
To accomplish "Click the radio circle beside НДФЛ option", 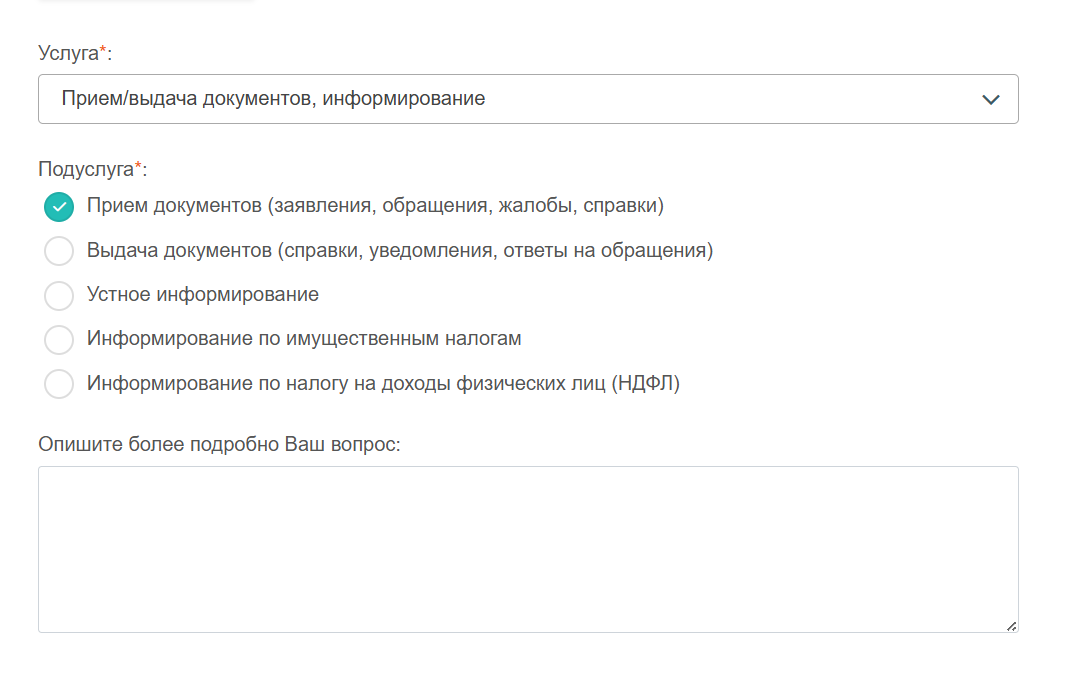I will tap(58, 383).
